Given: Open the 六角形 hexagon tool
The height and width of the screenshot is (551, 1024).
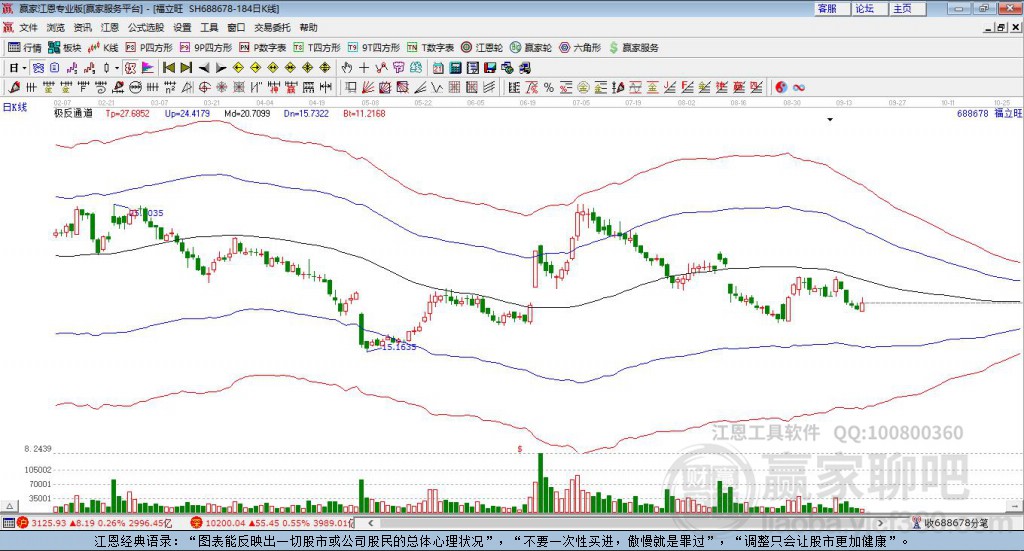Looking at the screenshot, I should pos(580,48).
